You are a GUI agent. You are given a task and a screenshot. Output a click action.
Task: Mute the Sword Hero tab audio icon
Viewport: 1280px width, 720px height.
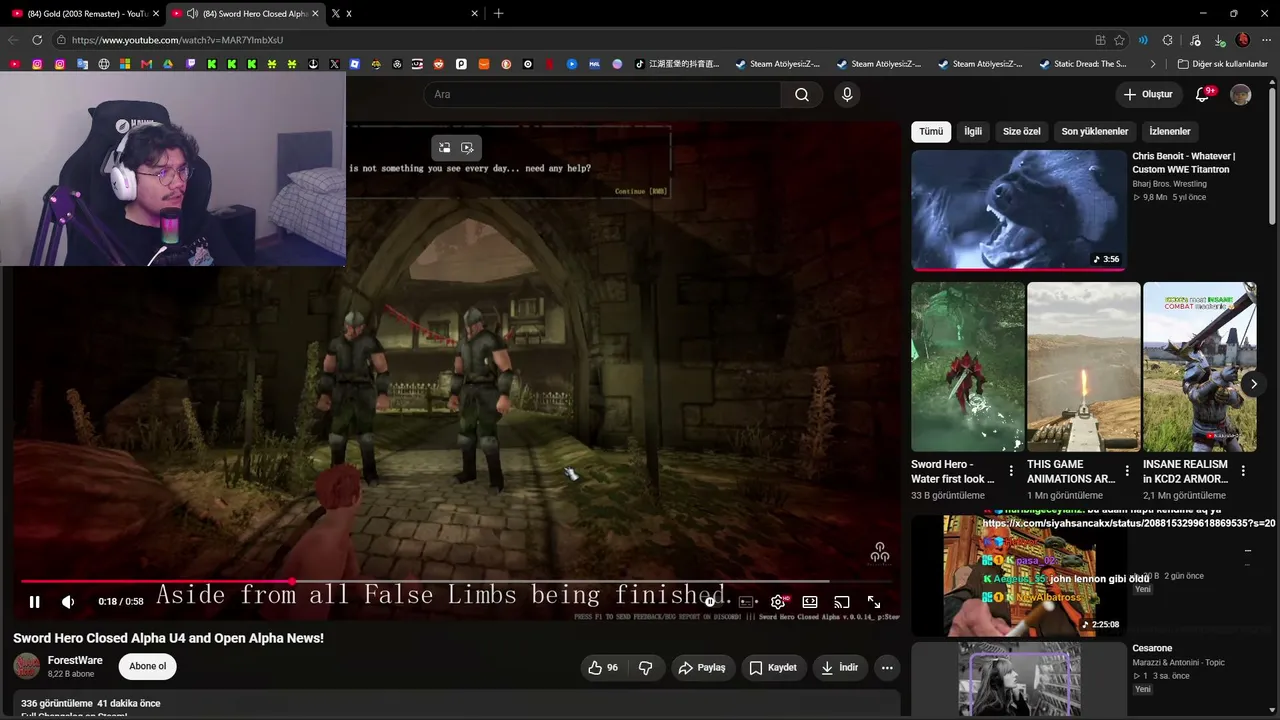192,14
